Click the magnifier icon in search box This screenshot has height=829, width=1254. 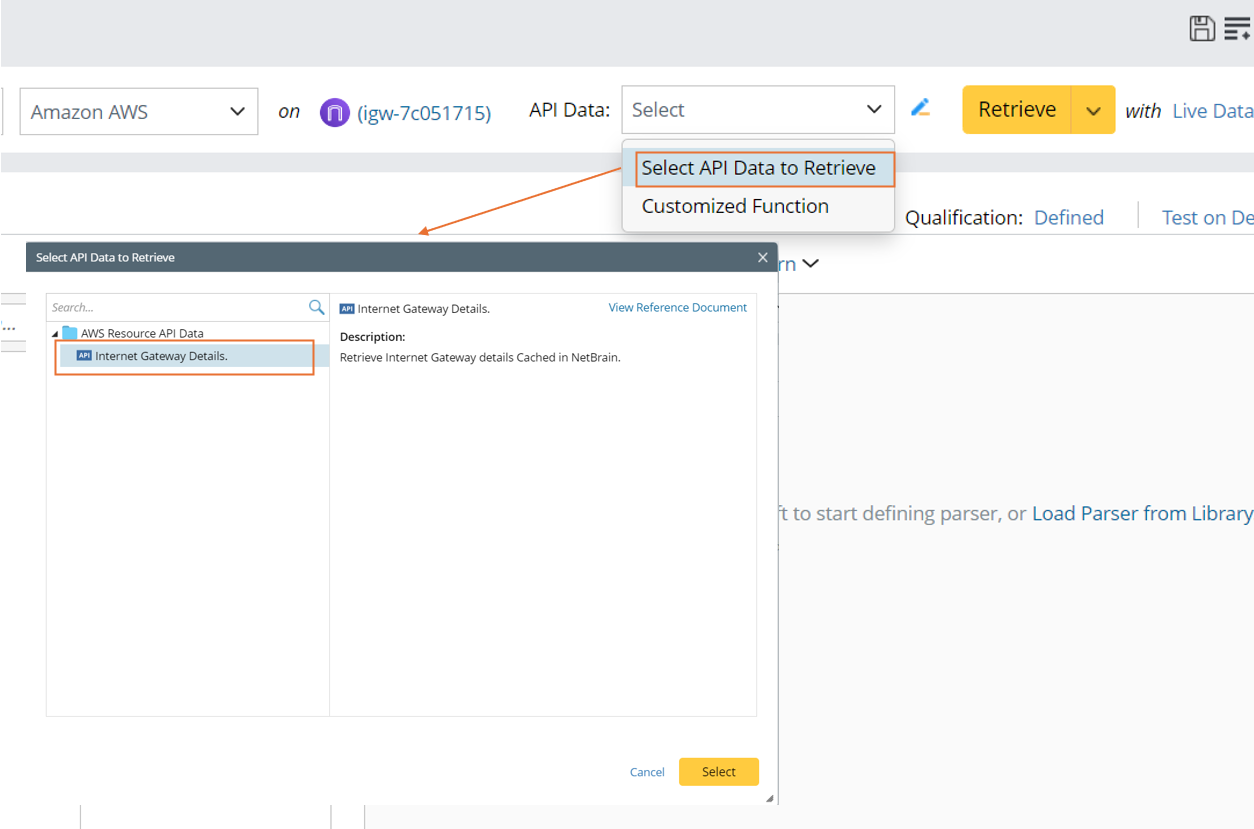pos(316,307)
